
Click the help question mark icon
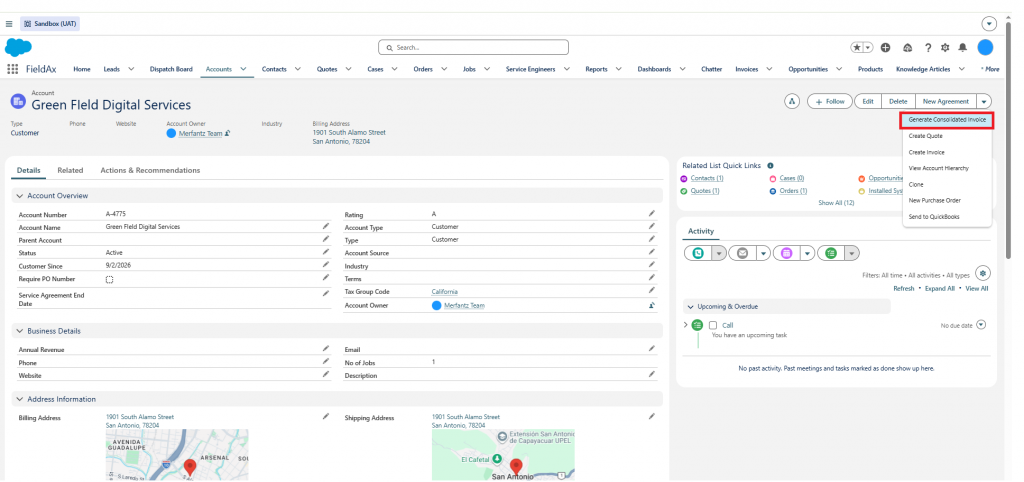click(x=927, y=48)
